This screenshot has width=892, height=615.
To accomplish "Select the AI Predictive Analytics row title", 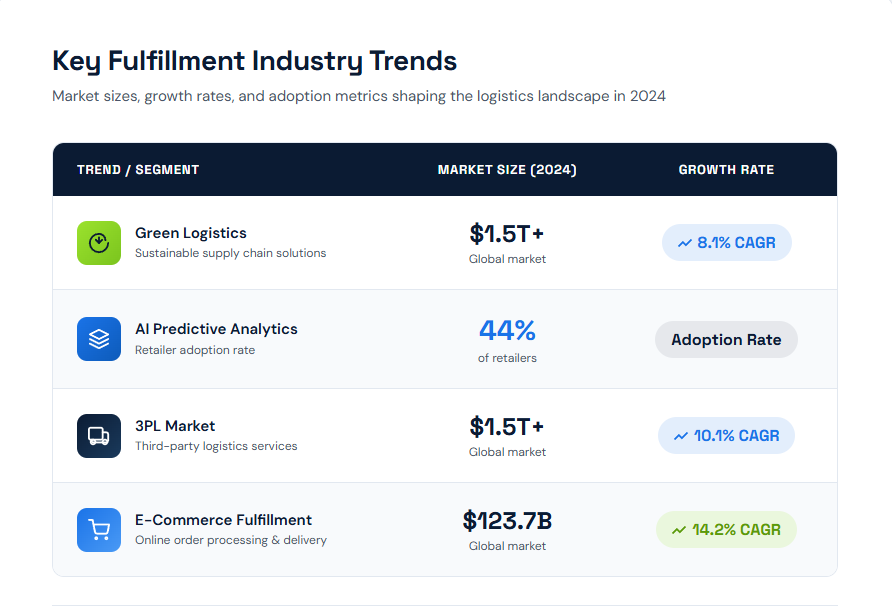I will tap(216, 329).
